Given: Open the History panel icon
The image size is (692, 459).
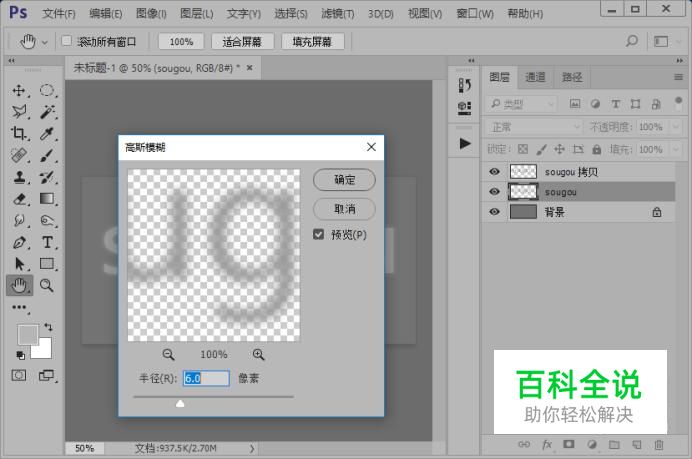Looking at the screenshot, I should click(x=464, y=85).
